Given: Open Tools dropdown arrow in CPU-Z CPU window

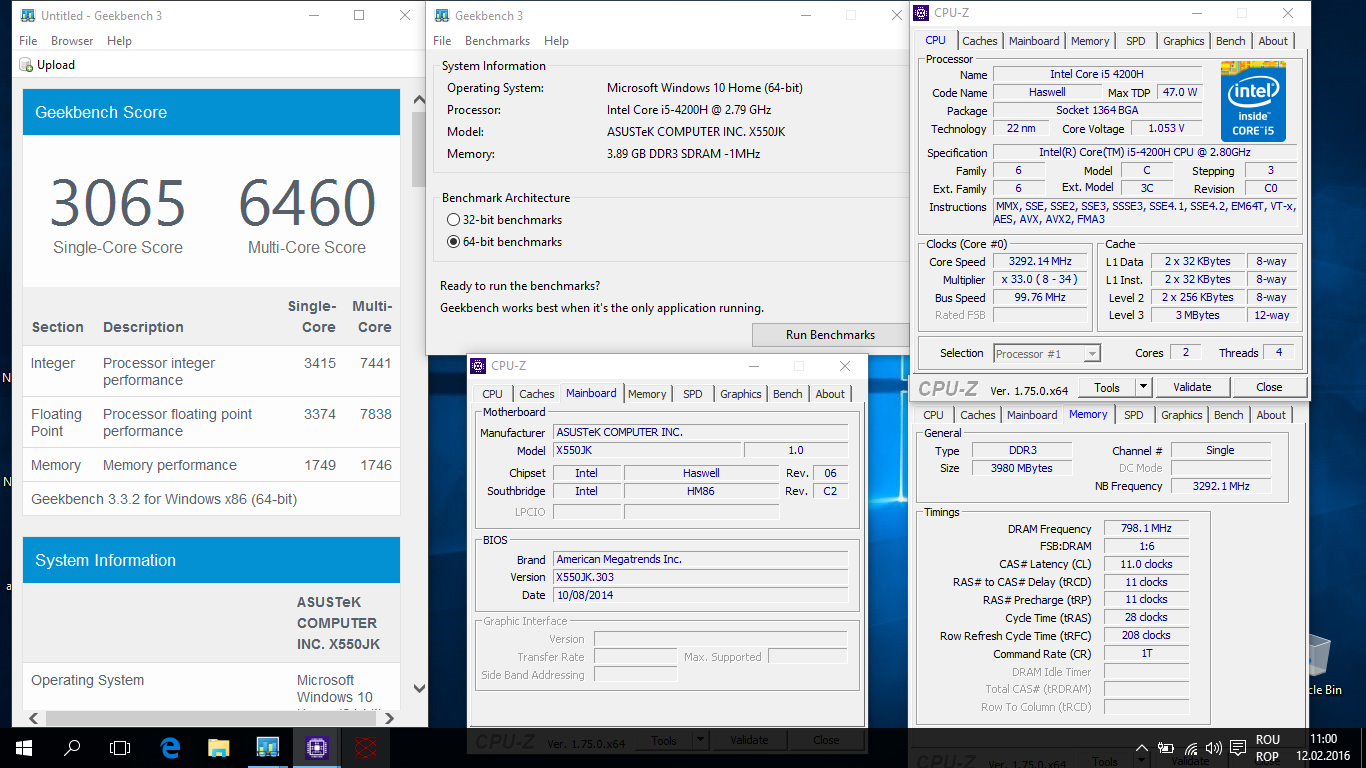Looking at the screenshot, I should click(1143, 387).
